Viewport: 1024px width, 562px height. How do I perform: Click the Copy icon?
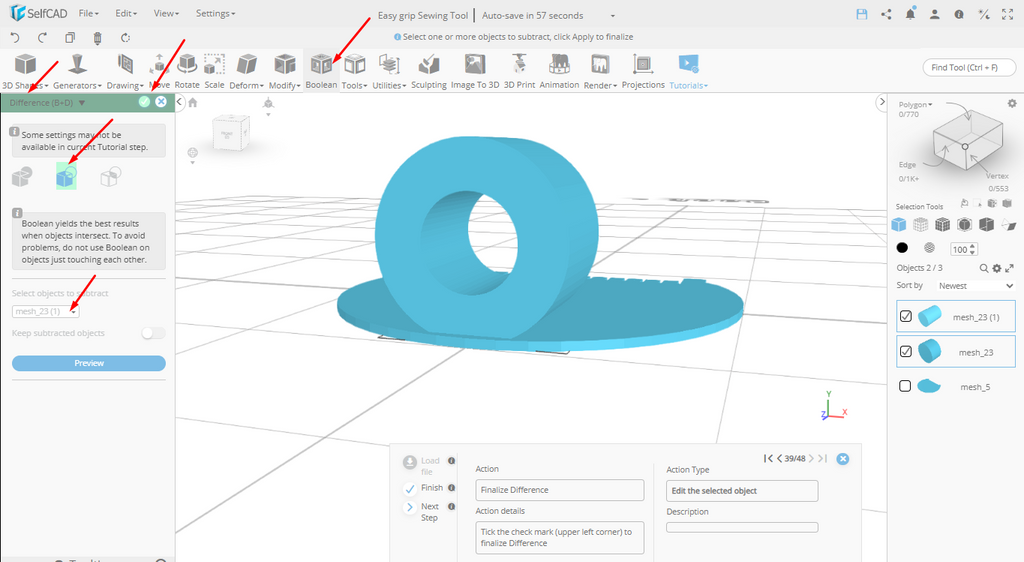70,37
